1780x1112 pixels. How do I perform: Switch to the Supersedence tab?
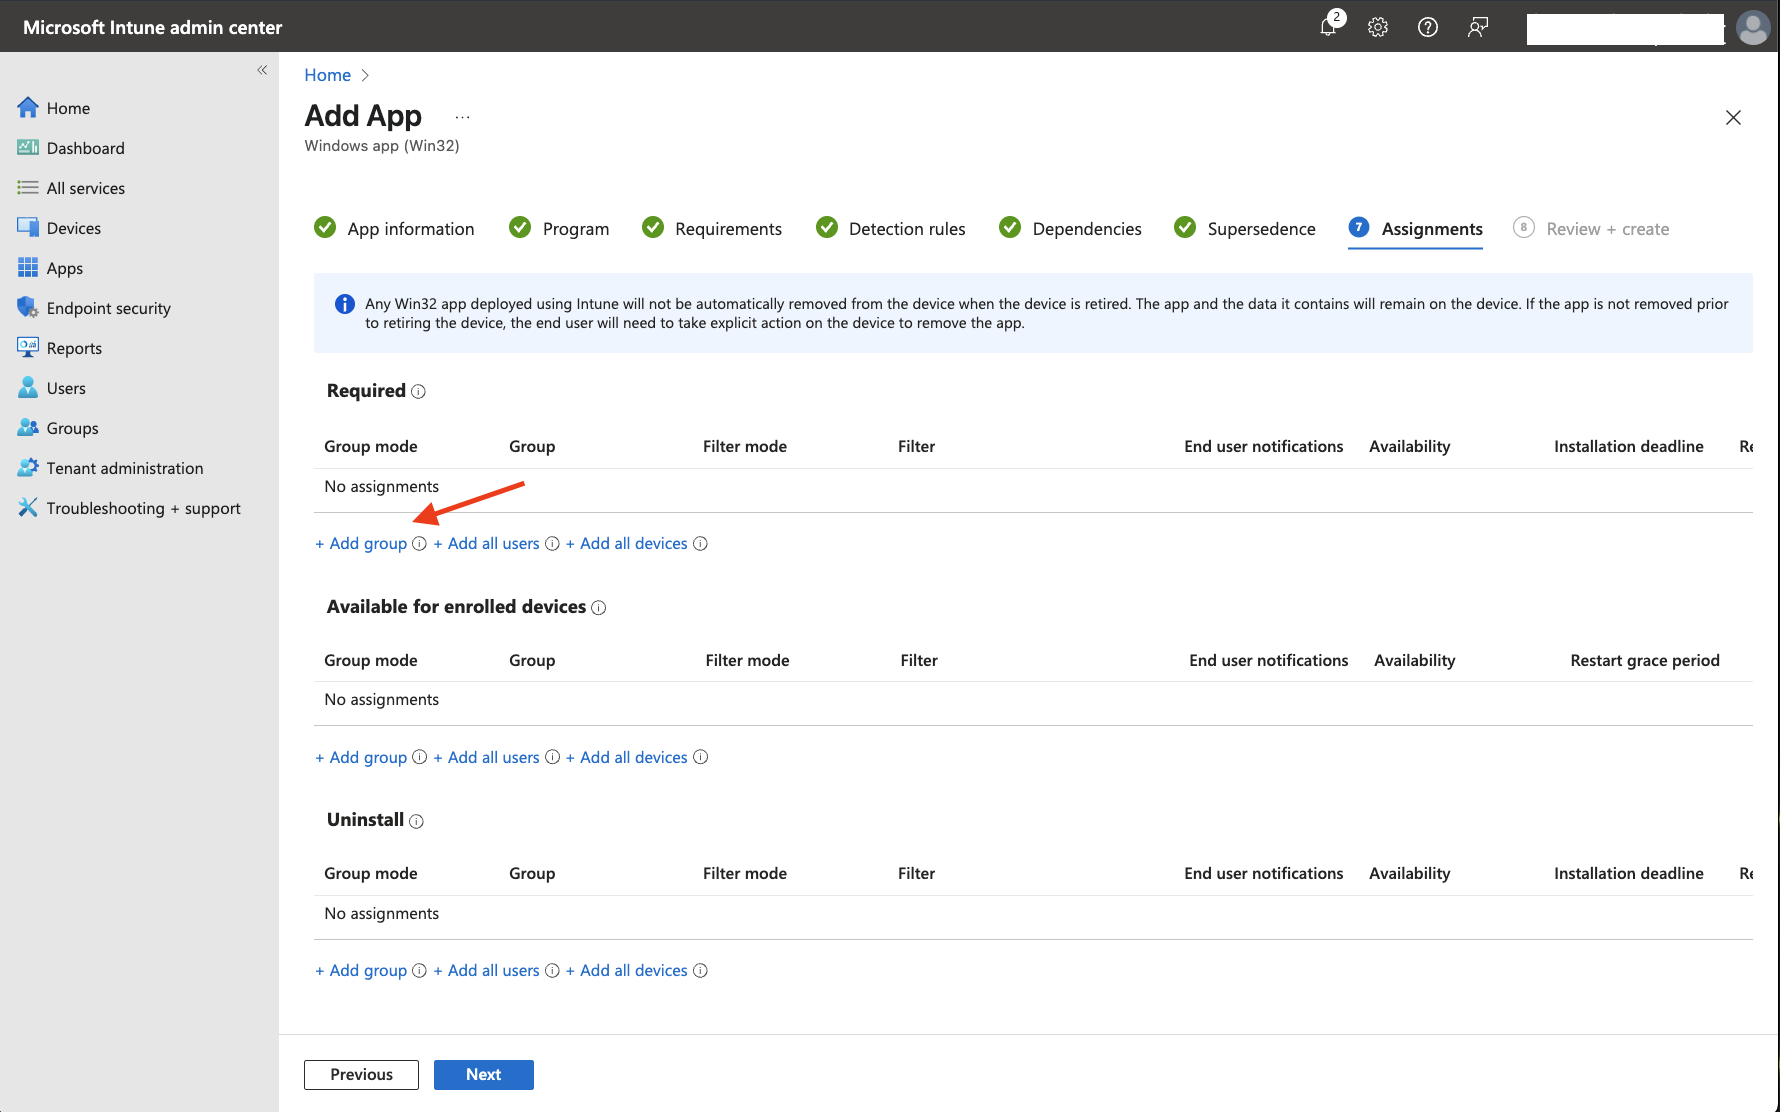tap(1261, 228)
